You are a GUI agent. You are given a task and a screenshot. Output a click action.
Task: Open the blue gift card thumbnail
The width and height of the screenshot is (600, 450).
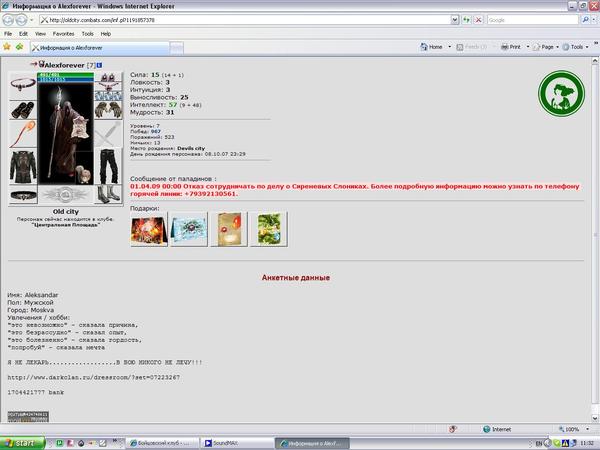189,229
